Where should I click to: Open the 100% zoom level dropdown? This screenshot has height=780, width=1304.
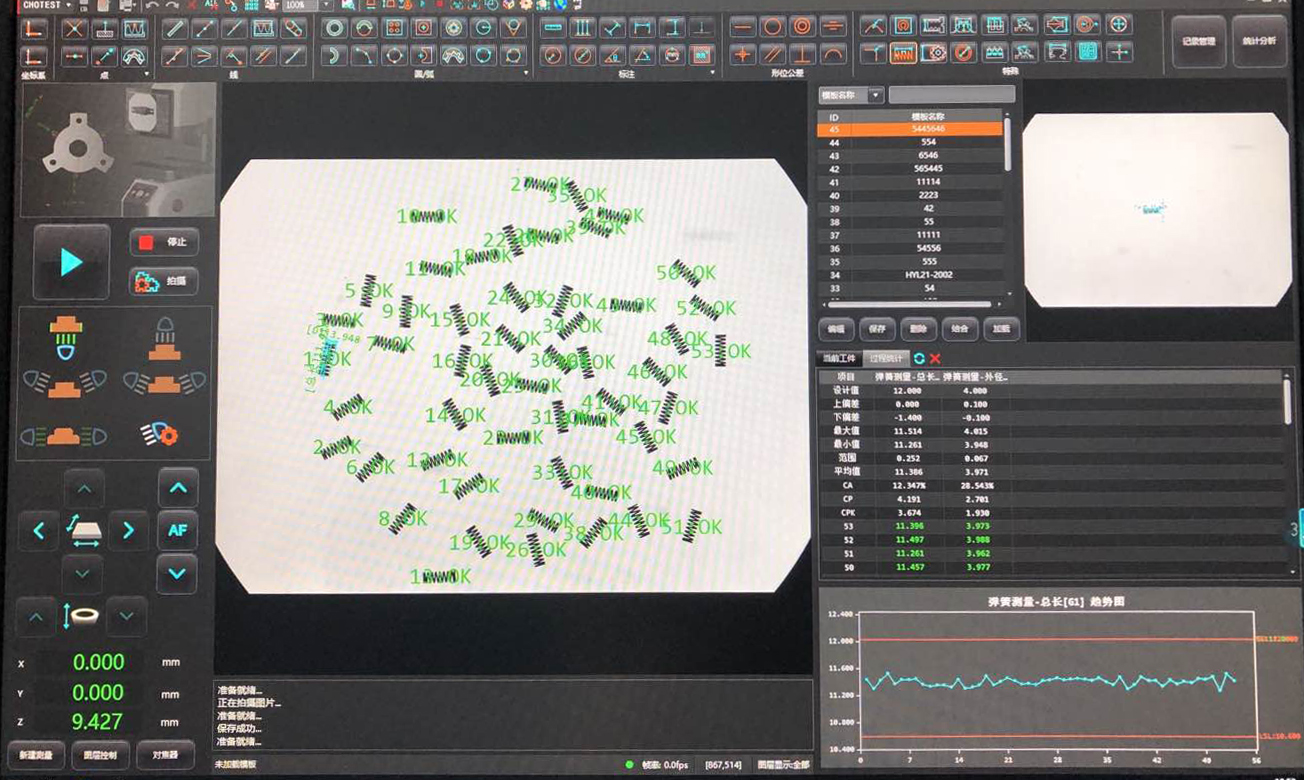(x=325, y=5)
